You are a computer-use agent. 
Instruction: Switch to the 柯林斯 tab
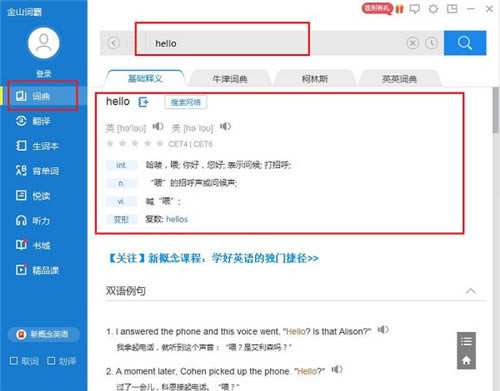315,79
